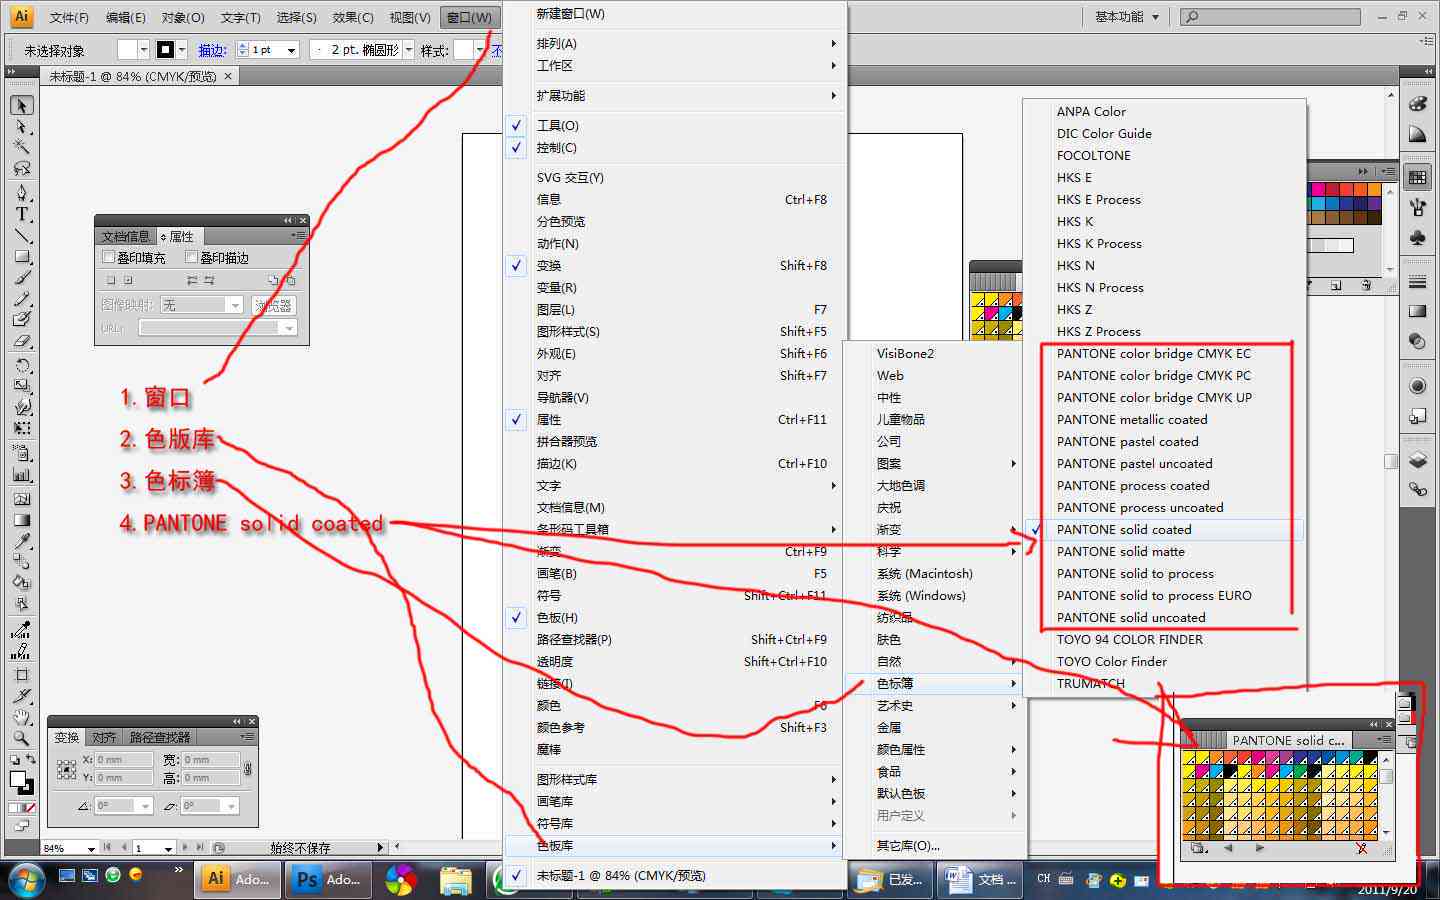Select the Magic Wand tool
Screen dimensions: 1440x900
(x=21, y=147)
